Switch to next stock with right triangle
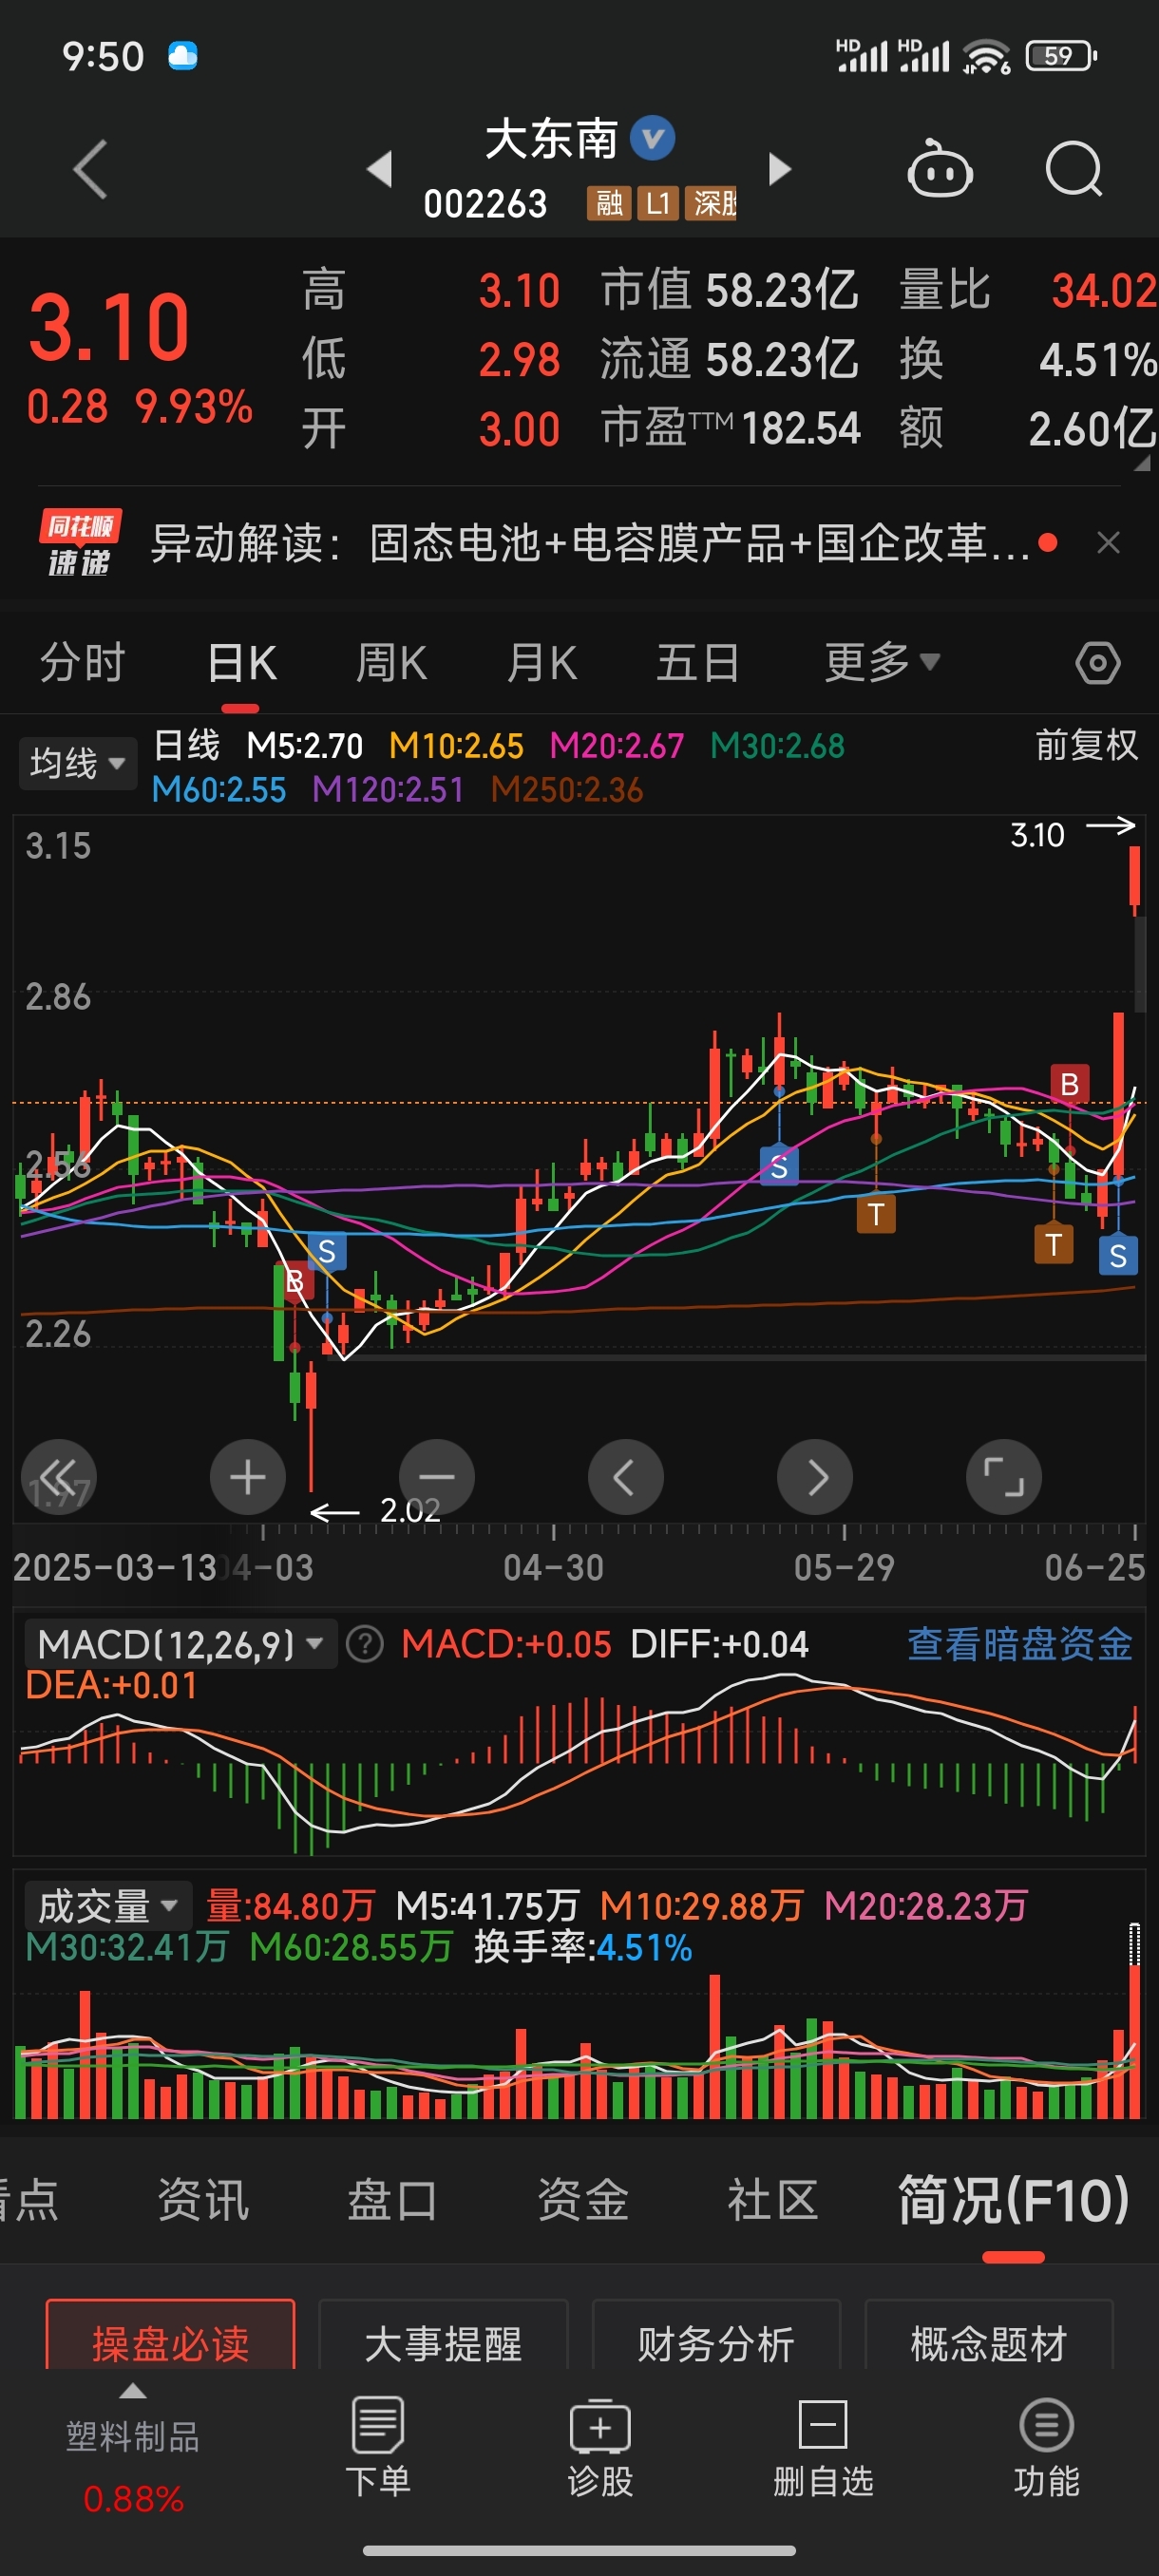Image resolution: width=1159 pixels, height=2576 pixels. click(779, 168)
